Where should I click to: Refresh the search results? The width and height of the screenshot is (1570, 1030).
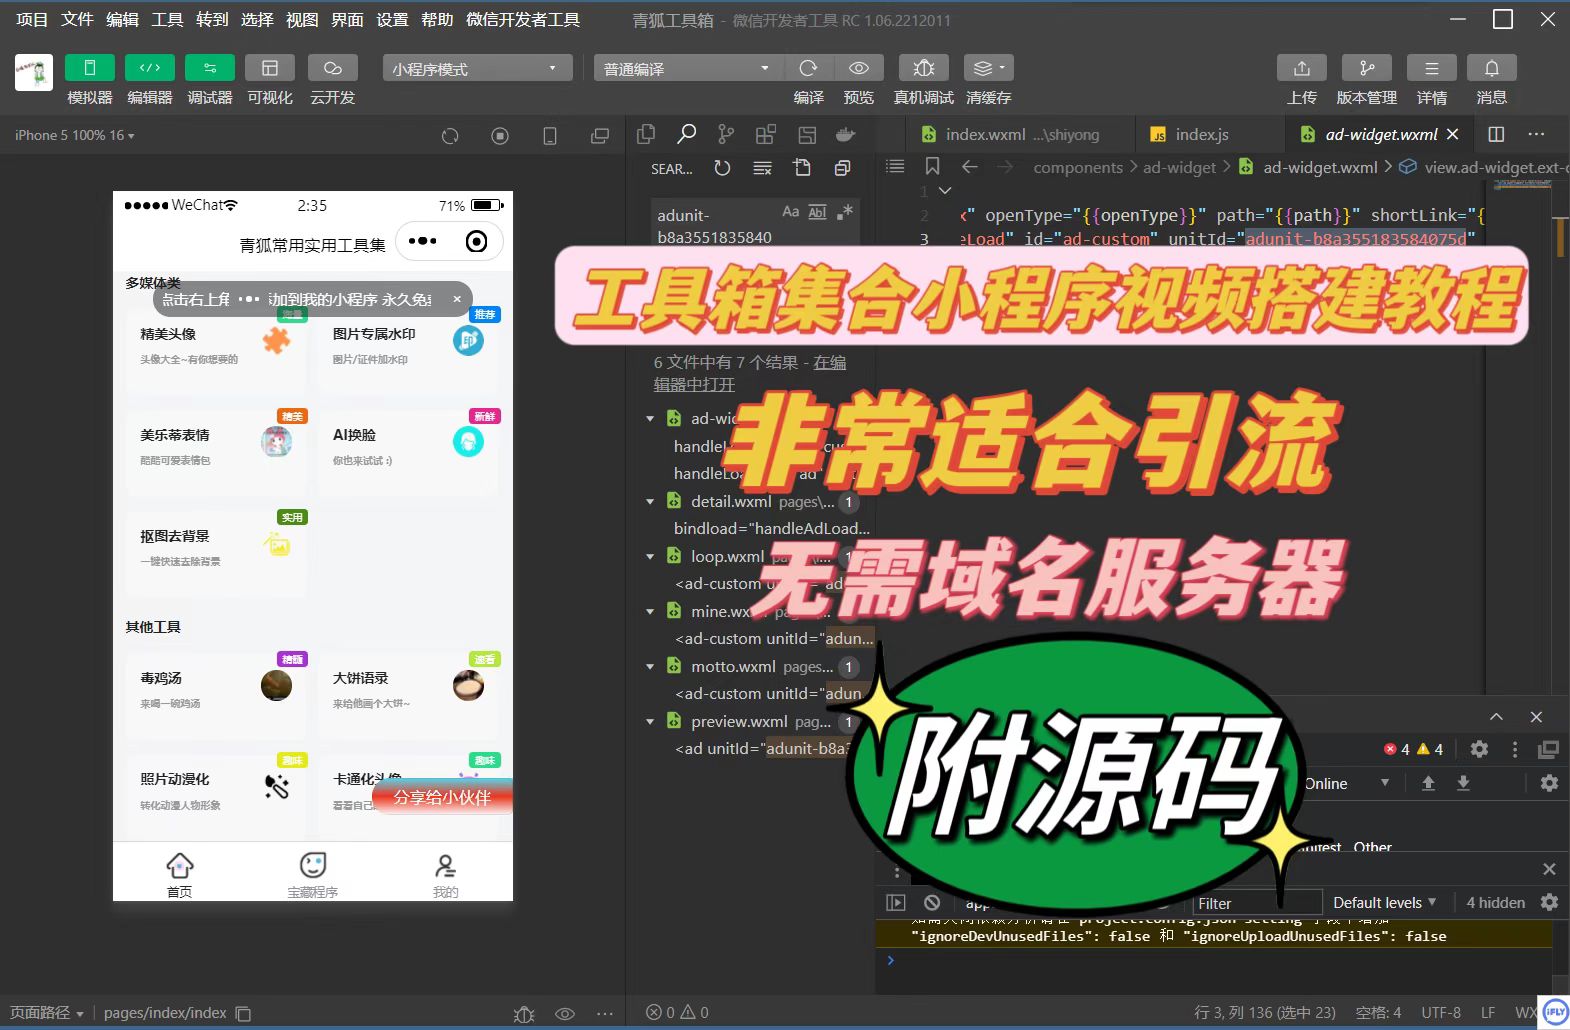click(x=722, y=168)
